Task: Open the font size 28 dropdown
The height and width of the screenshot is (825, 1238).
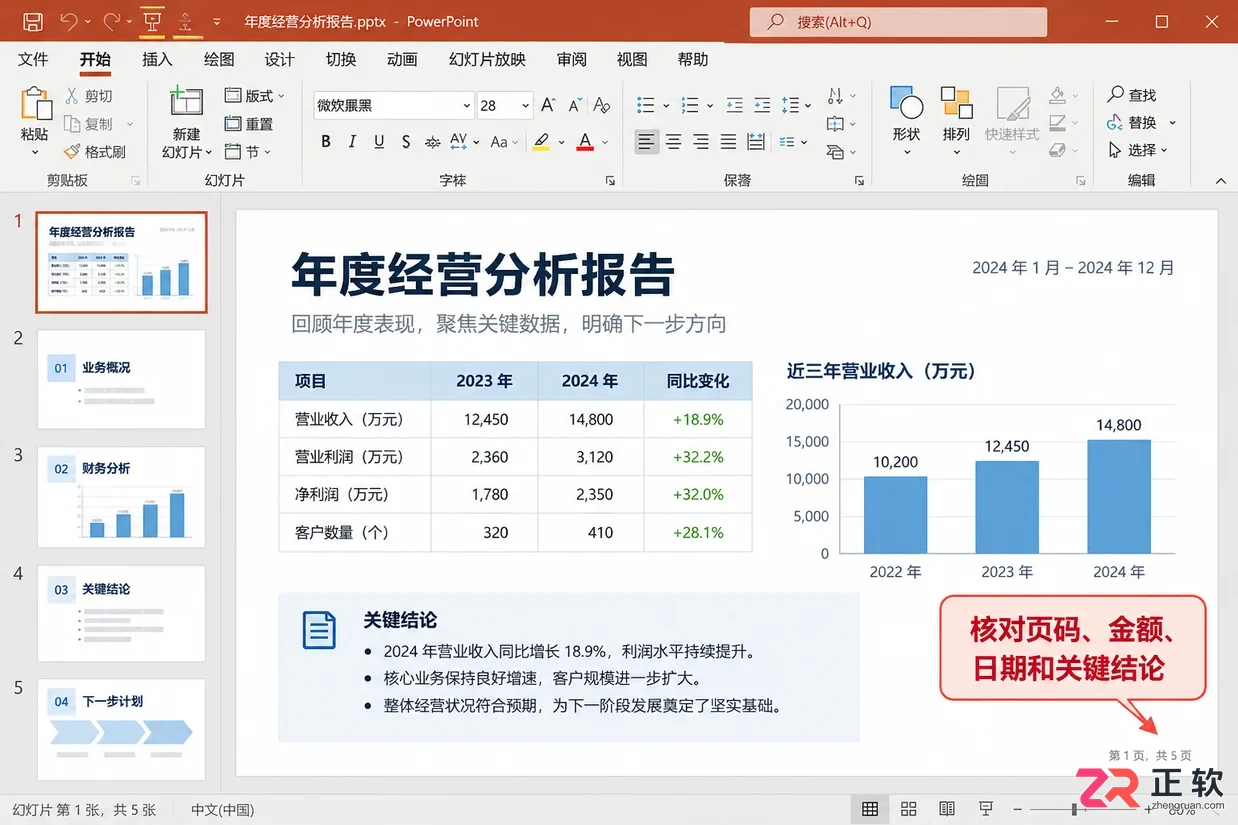Action: [526, 105]
